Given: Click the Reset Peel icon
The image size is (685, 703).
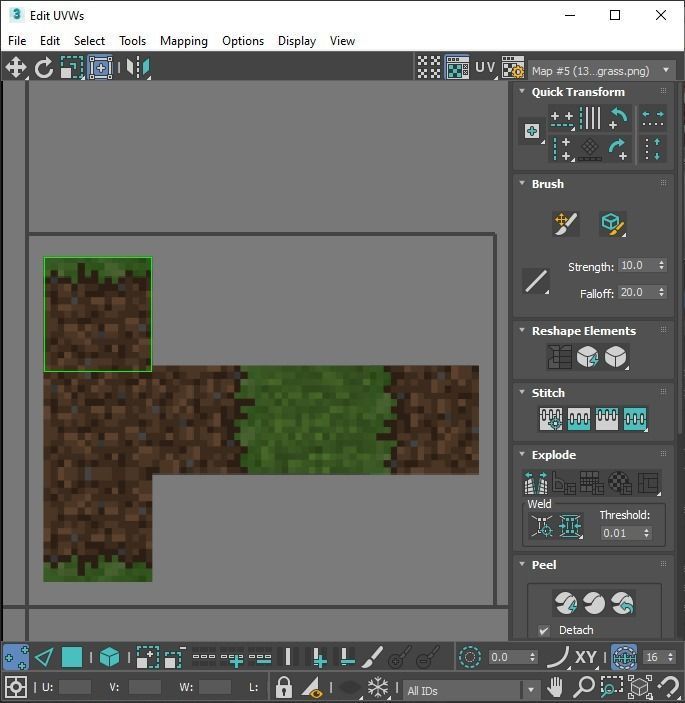Looking at the screenshot, I should pos(622,603).
